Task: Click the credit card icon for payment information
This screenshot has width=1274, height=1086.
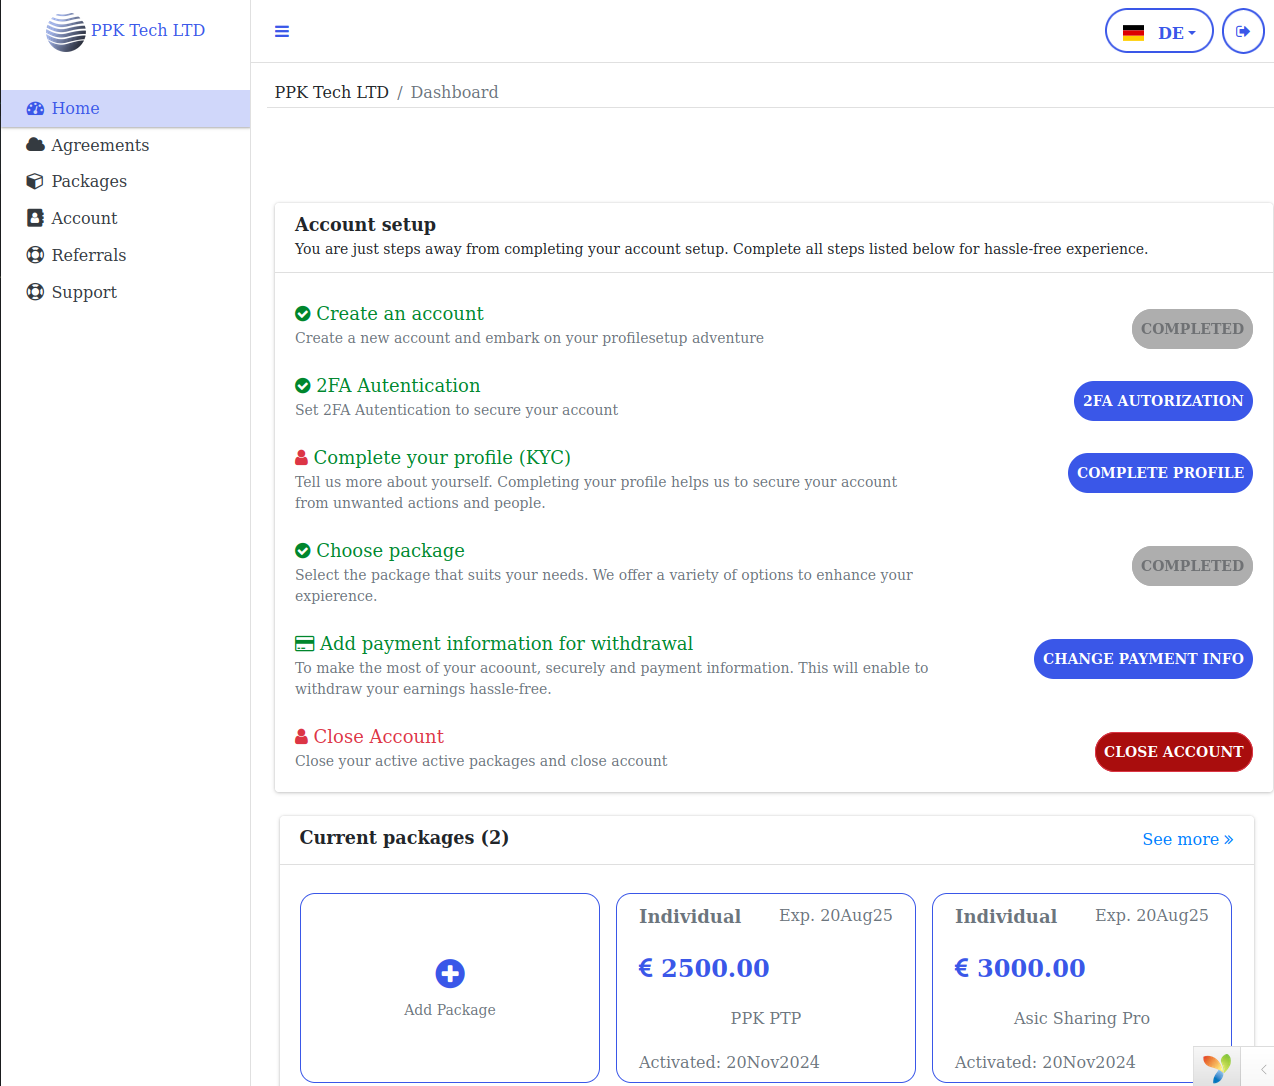Action: (x=304, y=644)
